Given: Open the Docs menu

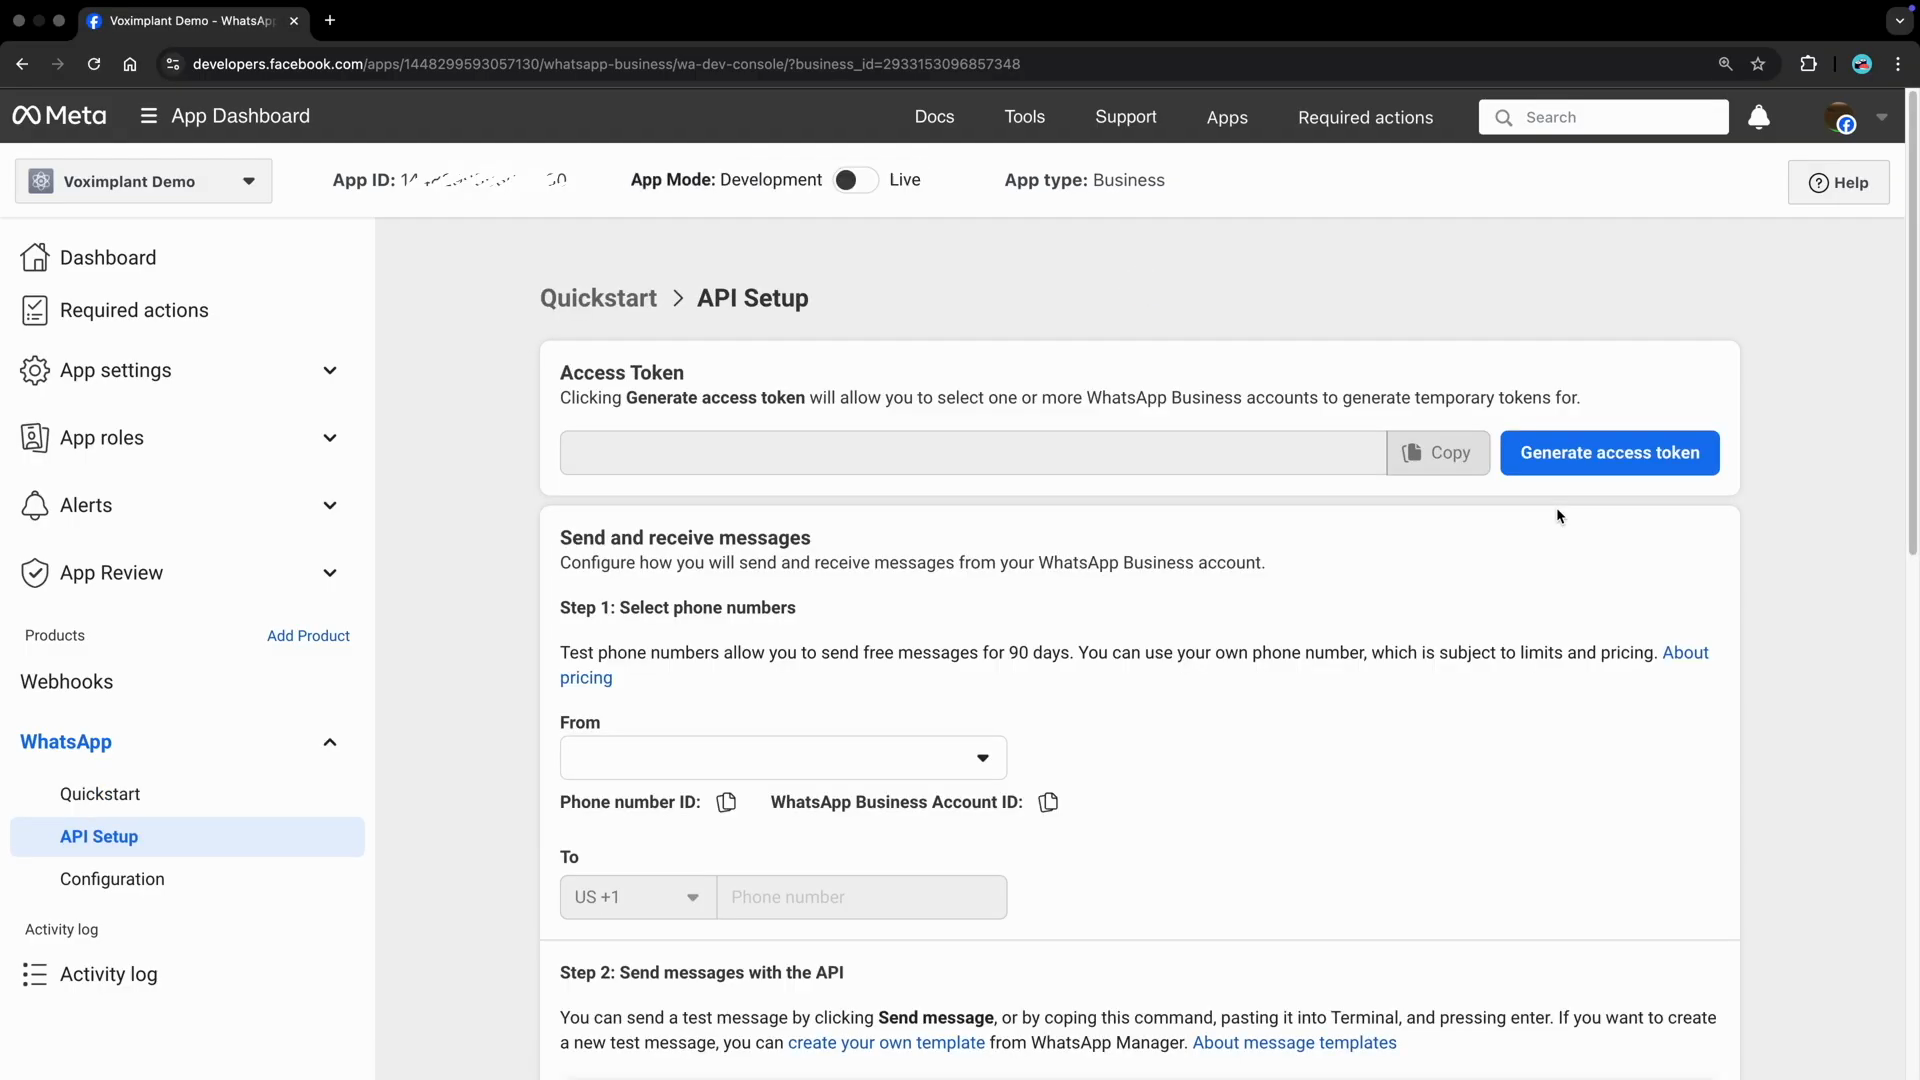Looking at the screenshot, I should (934, 117).
